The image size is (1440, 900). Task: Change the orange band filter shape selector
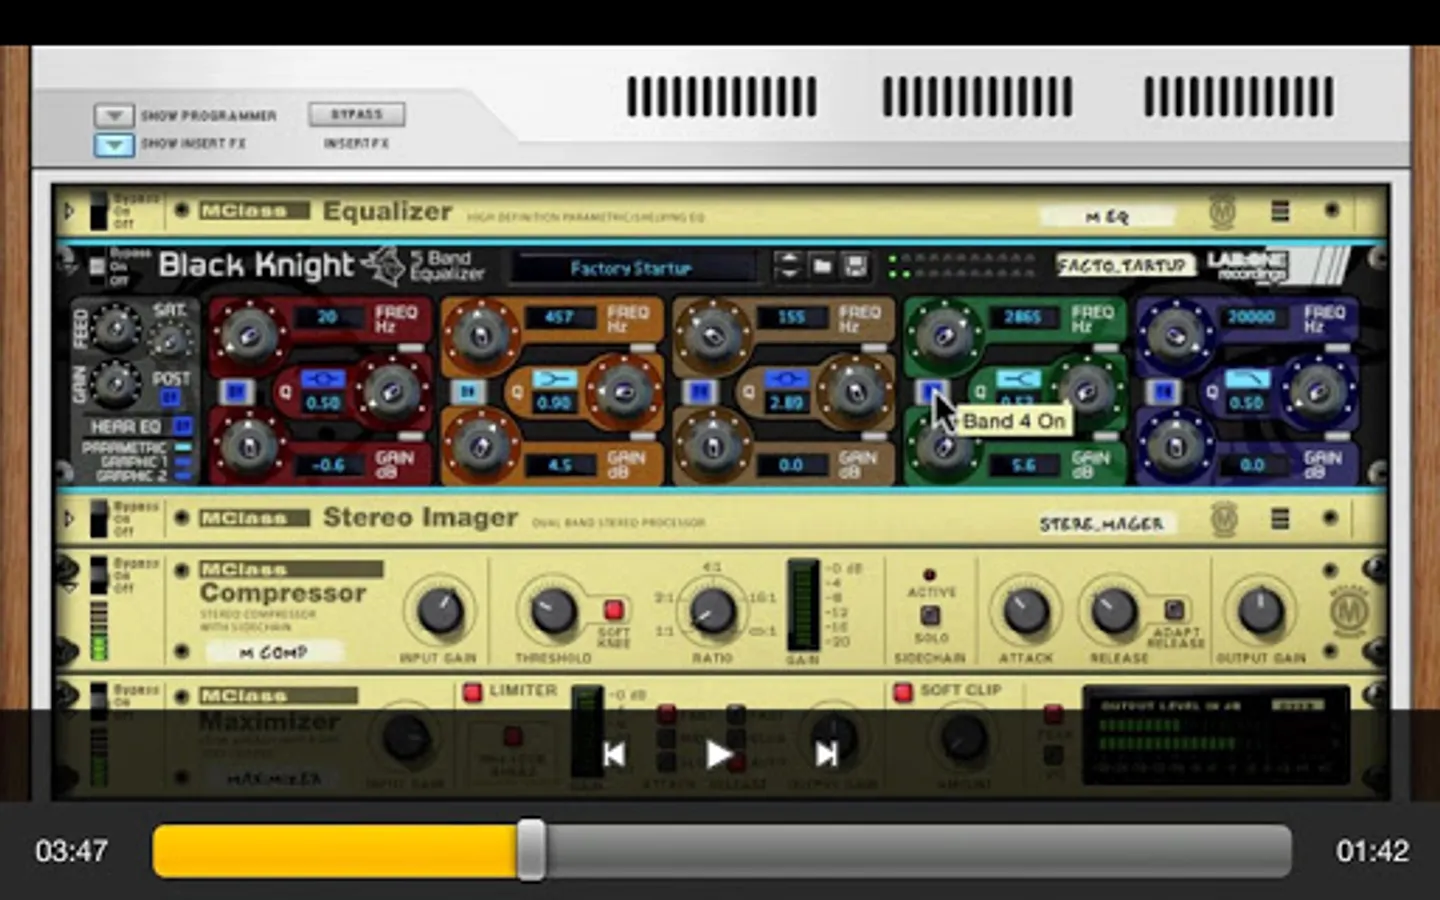pos(554,379)
